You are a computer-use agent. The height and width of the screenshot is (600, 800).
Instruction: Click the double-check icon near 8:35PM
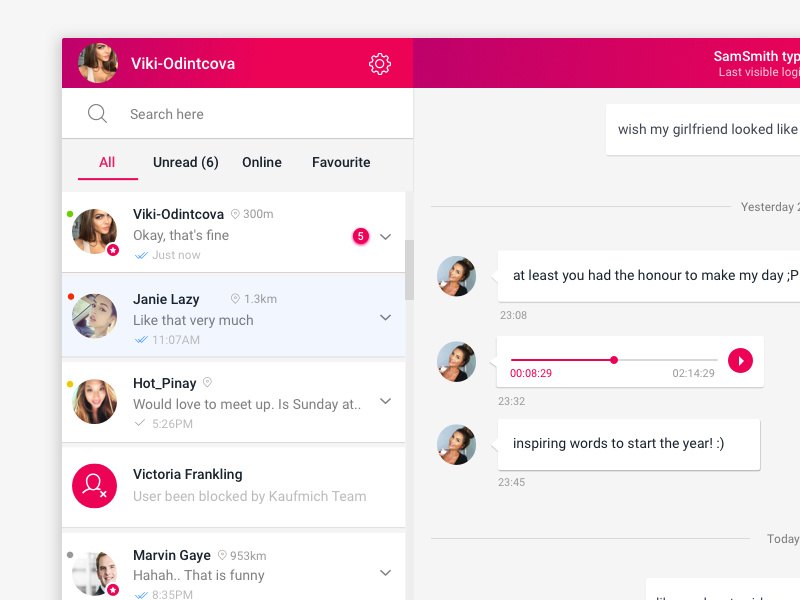(x=141, y=595)
